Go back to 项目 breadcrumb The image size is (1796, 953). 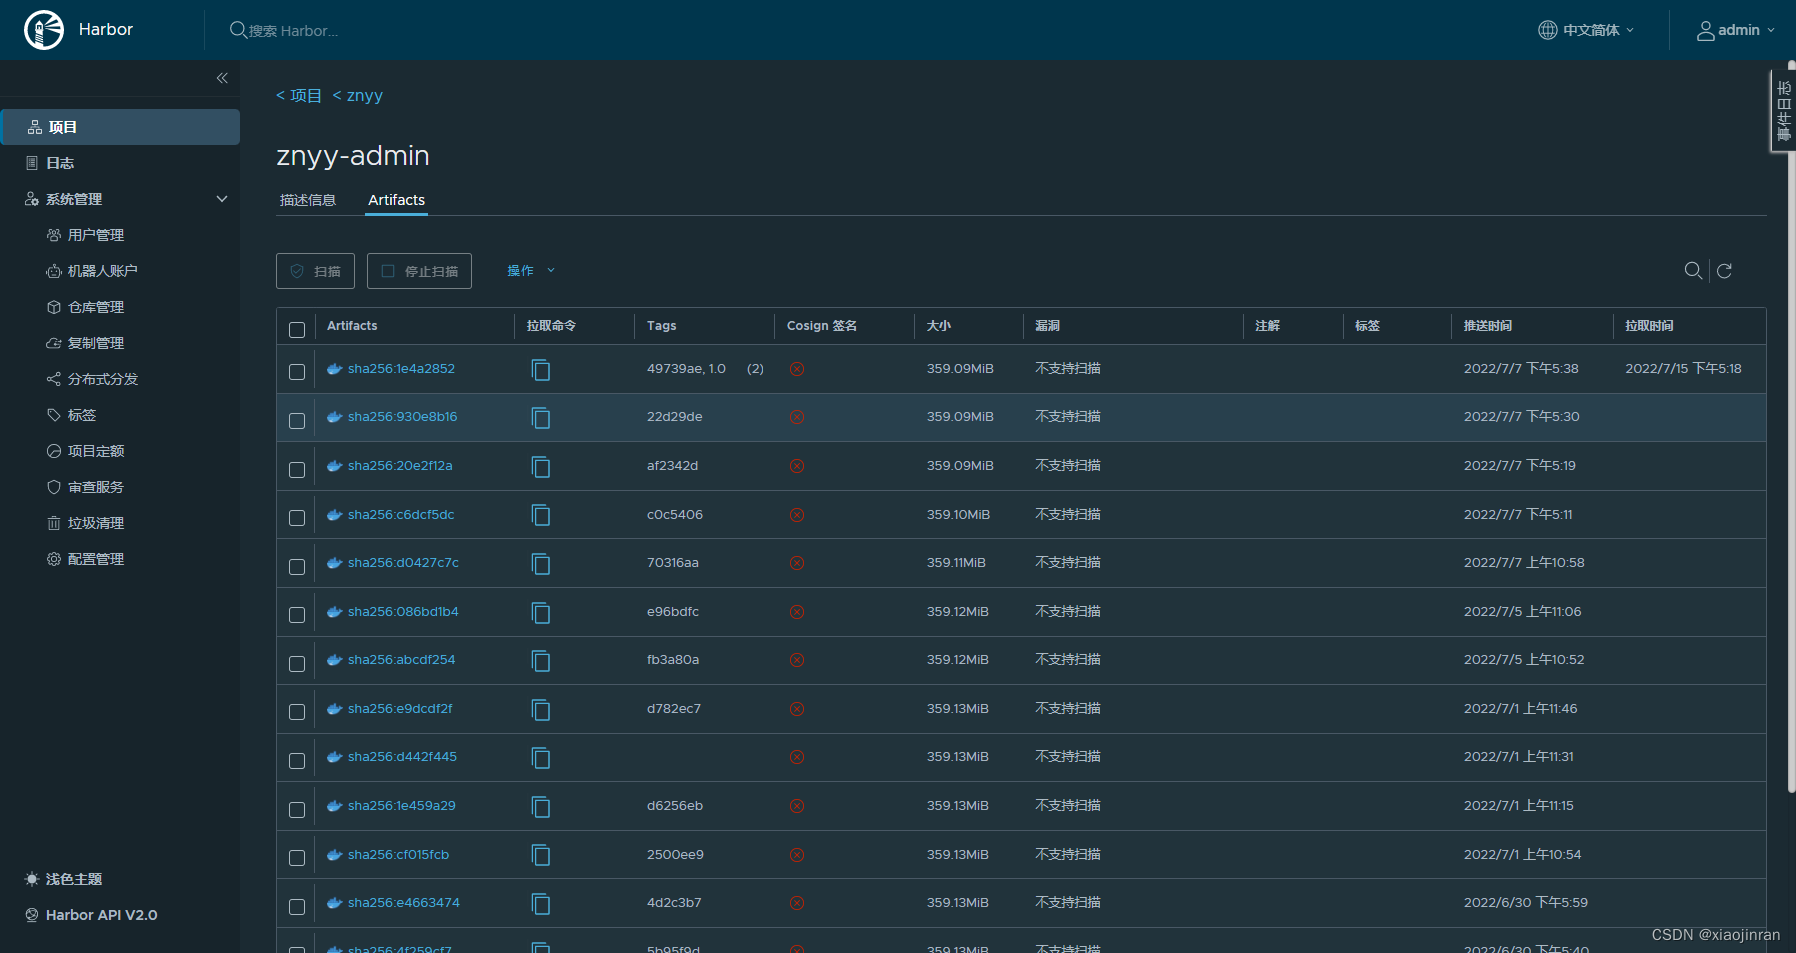(x=299, y=95)
